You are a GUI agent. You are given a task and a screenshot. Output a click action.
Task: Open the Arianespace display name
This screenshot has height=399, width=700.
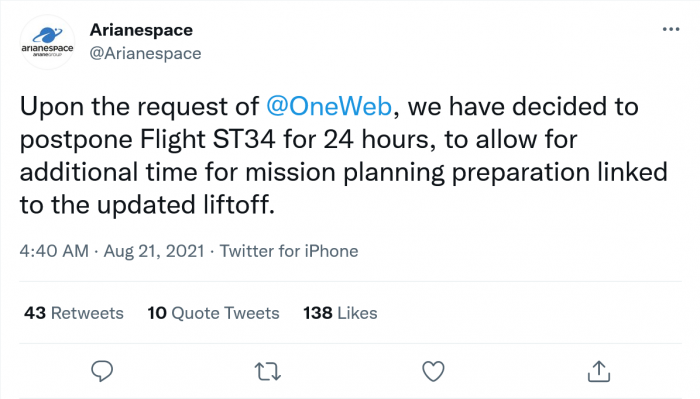coord(141,30)
